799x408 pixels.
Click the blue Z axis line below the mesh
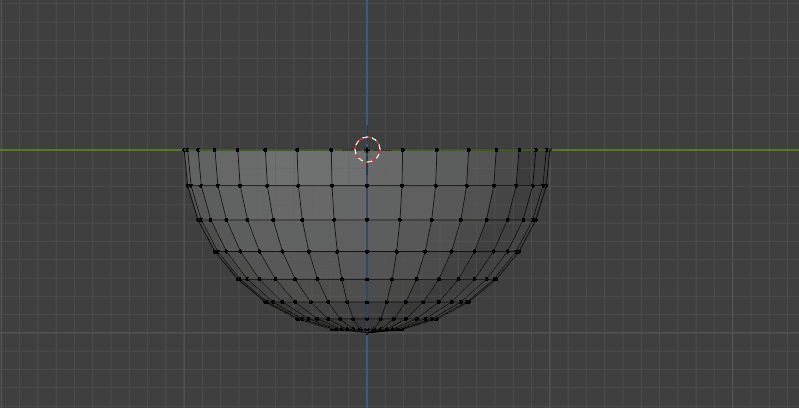pyautogui.click(x=367, y=375)
